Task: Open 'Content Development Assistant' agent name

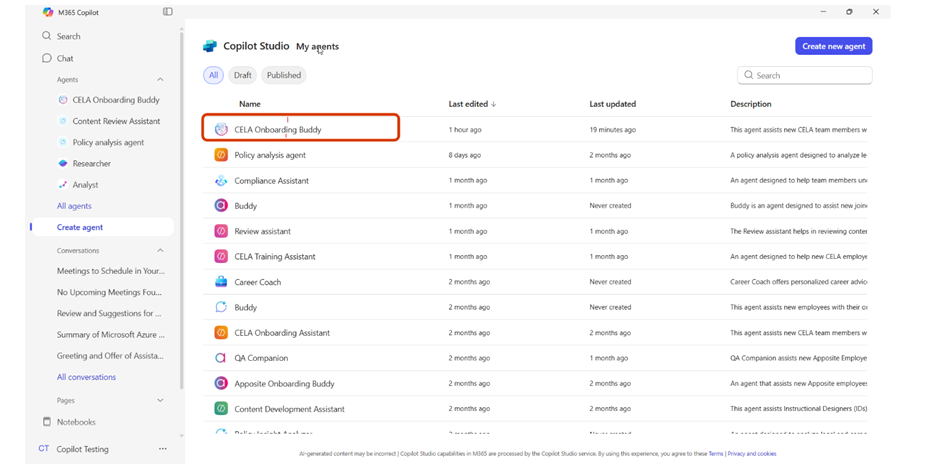Action: click(290, 409)
